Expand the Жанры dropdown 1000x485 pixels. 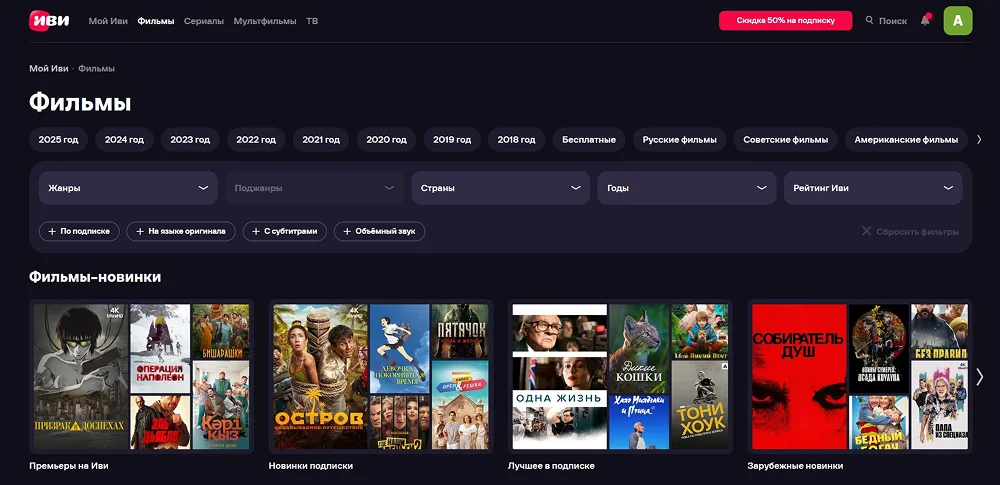(x=128, y=188)
